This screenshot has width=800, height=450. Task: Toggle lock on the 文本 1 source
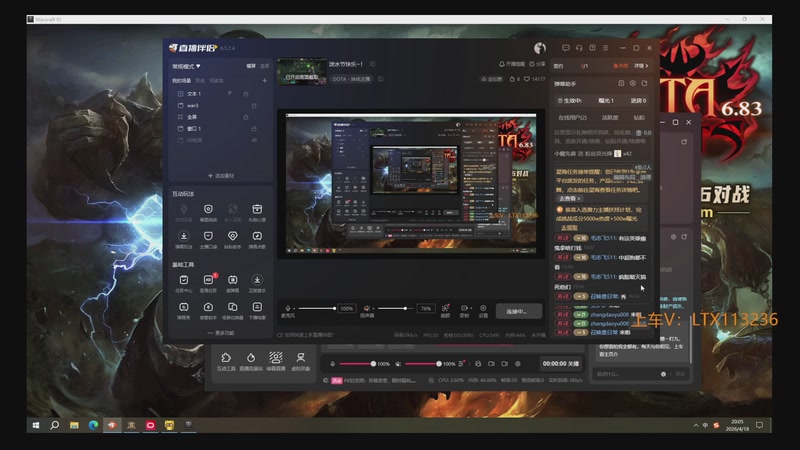(246, 94)
